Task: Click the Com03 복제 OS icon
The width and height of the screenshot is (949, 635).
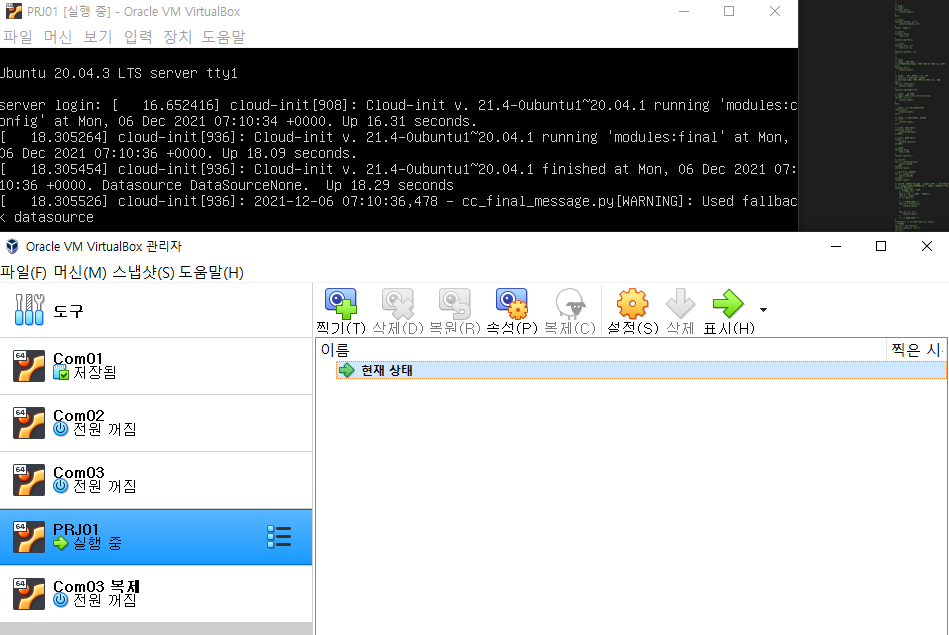Action: tap(29, 594)
